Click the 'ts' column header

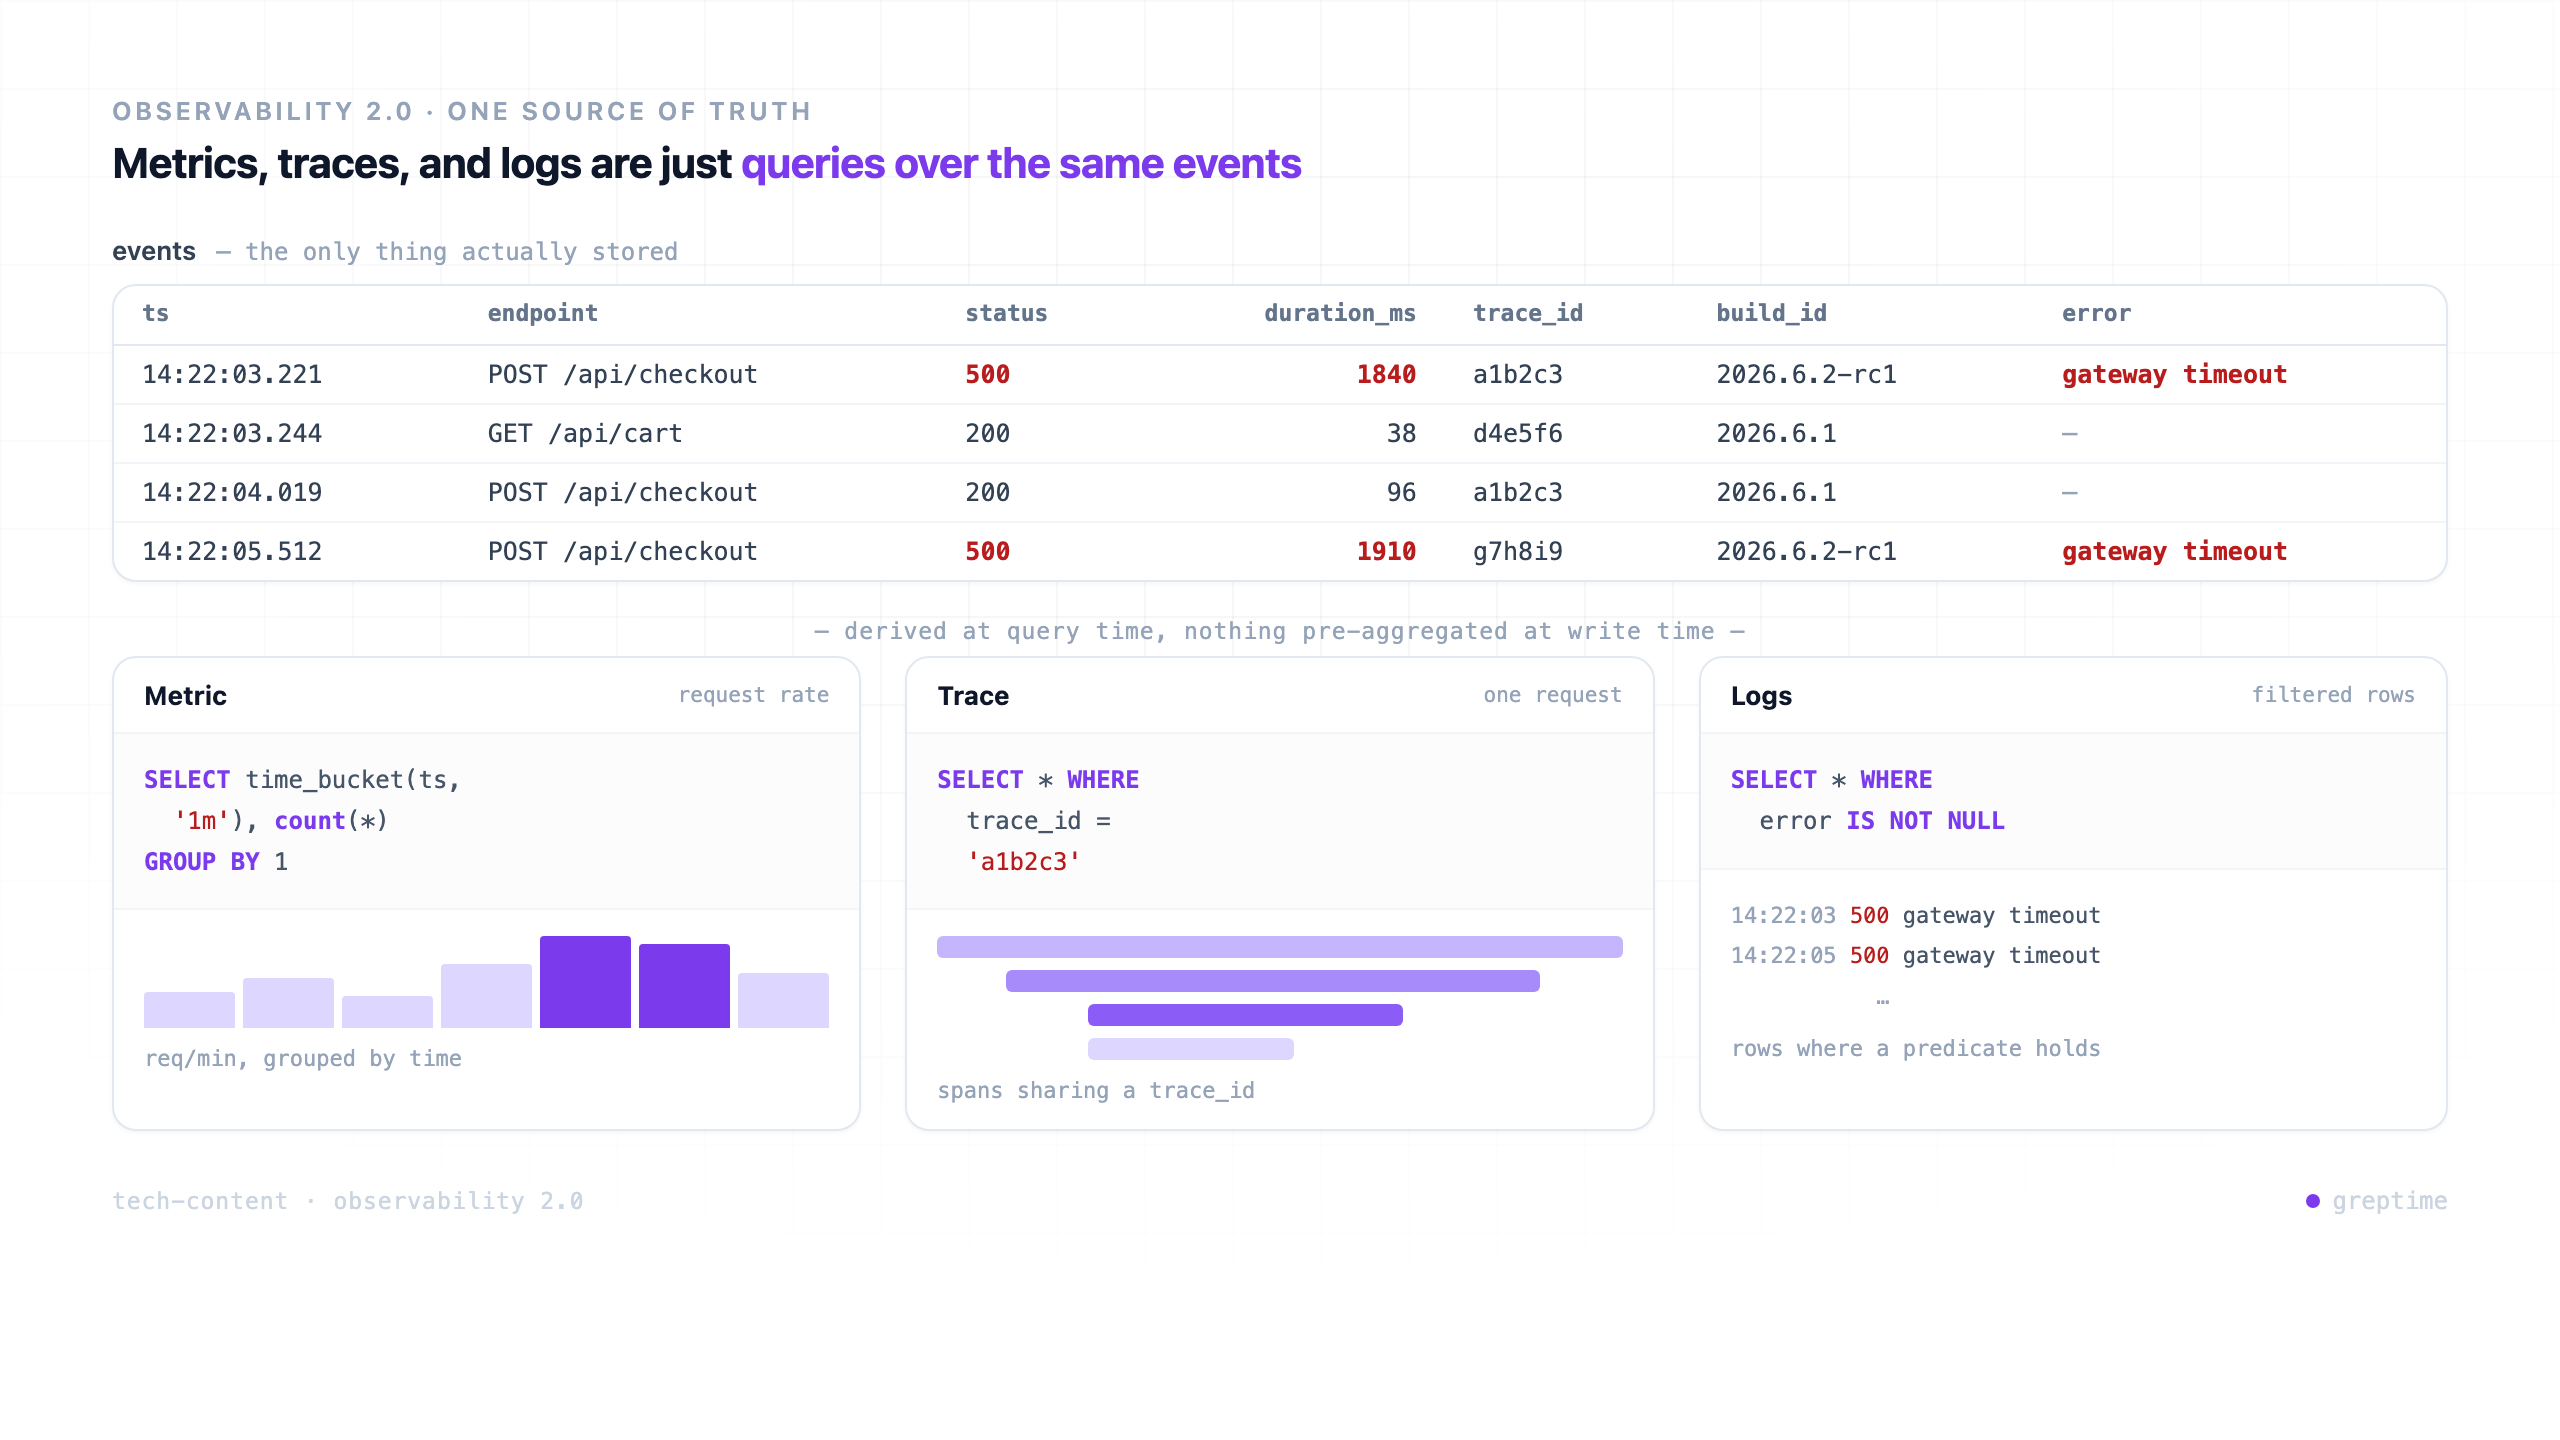click(x=156, y=313)
